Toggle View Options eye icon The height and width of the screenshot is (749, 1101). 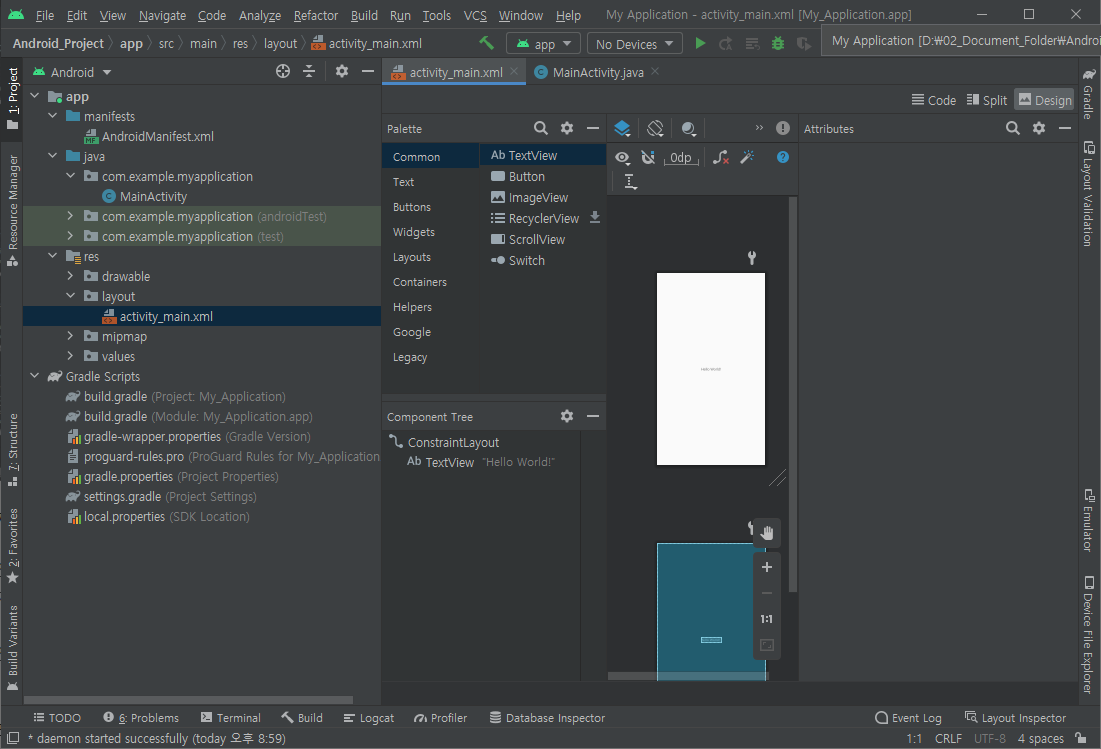point(622,157)
